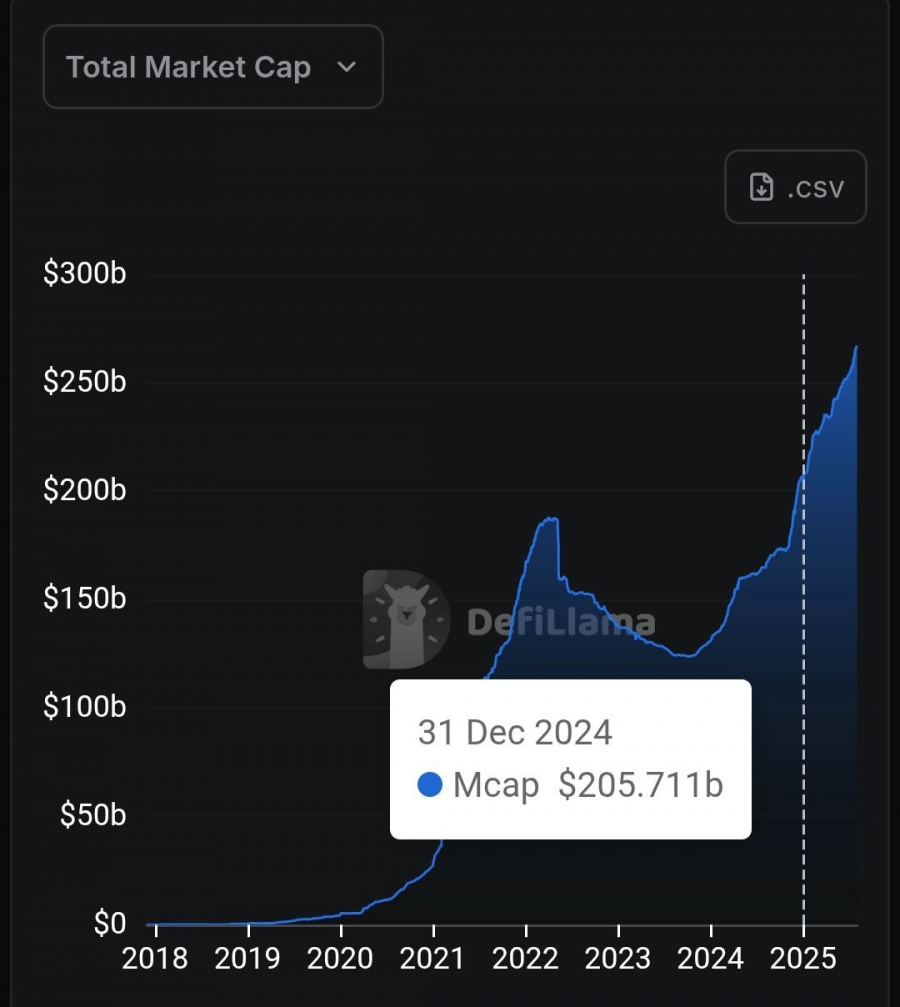Click the DefiLlama llama logo watermark
This screenshot has width=900, height=1007.
point(406,619)
